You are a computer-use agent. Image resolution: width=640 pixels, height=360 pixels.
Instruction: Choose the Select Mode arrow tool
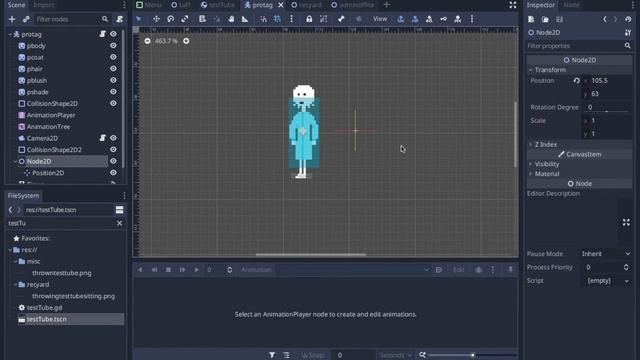[139, 19]
